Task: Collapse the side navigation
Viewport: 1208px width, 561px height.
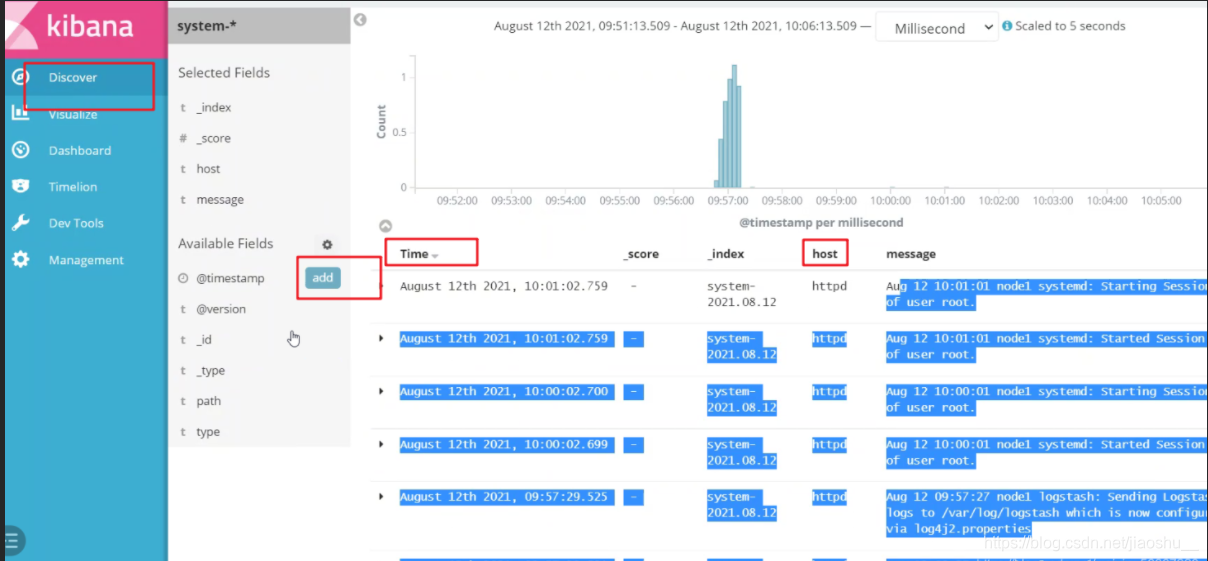Action: (x=12, y=541)
